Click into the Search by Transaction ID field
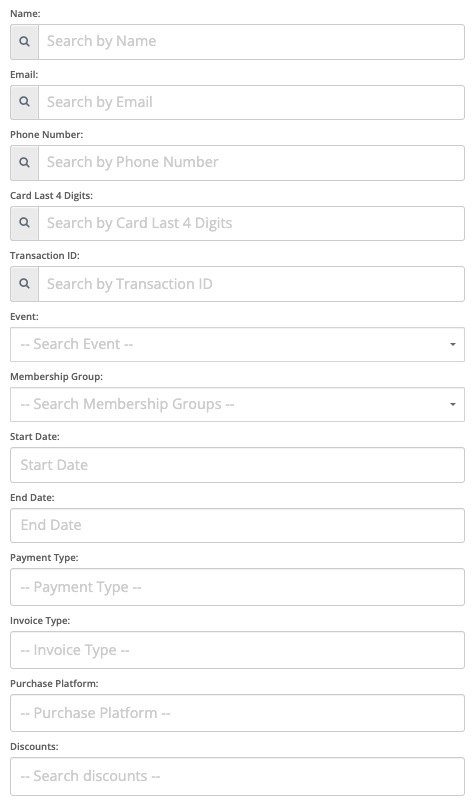The width and height of the screenshot is (475, 804). 251,284
